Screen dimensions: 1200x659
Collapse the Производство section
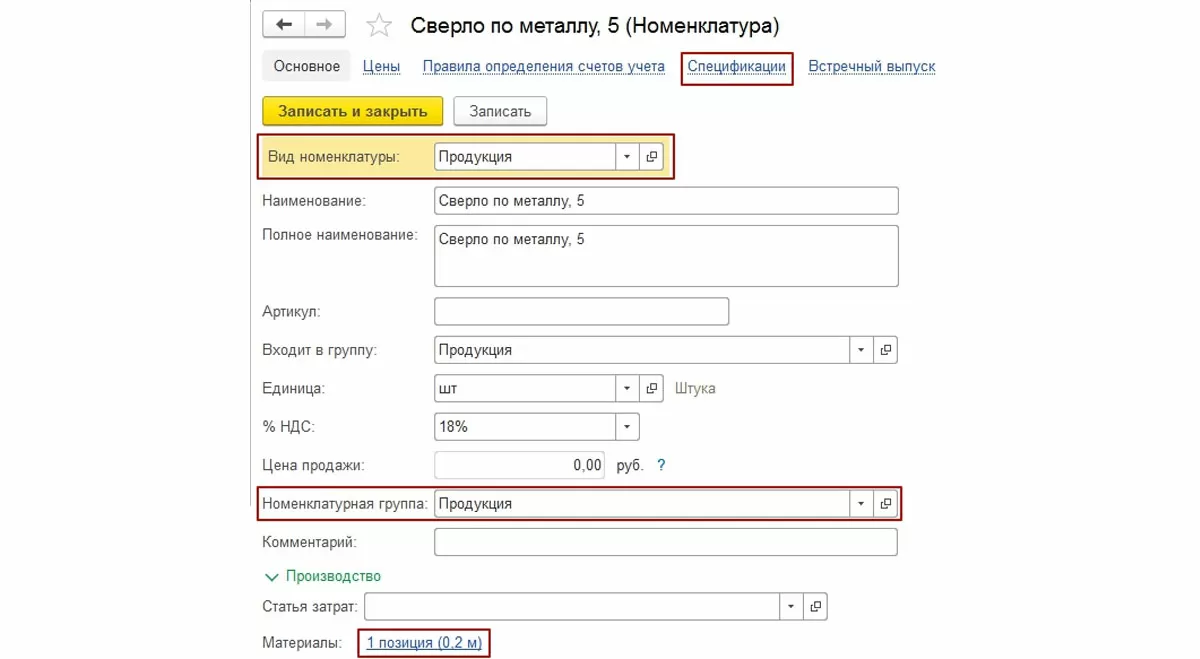point(271,577)
